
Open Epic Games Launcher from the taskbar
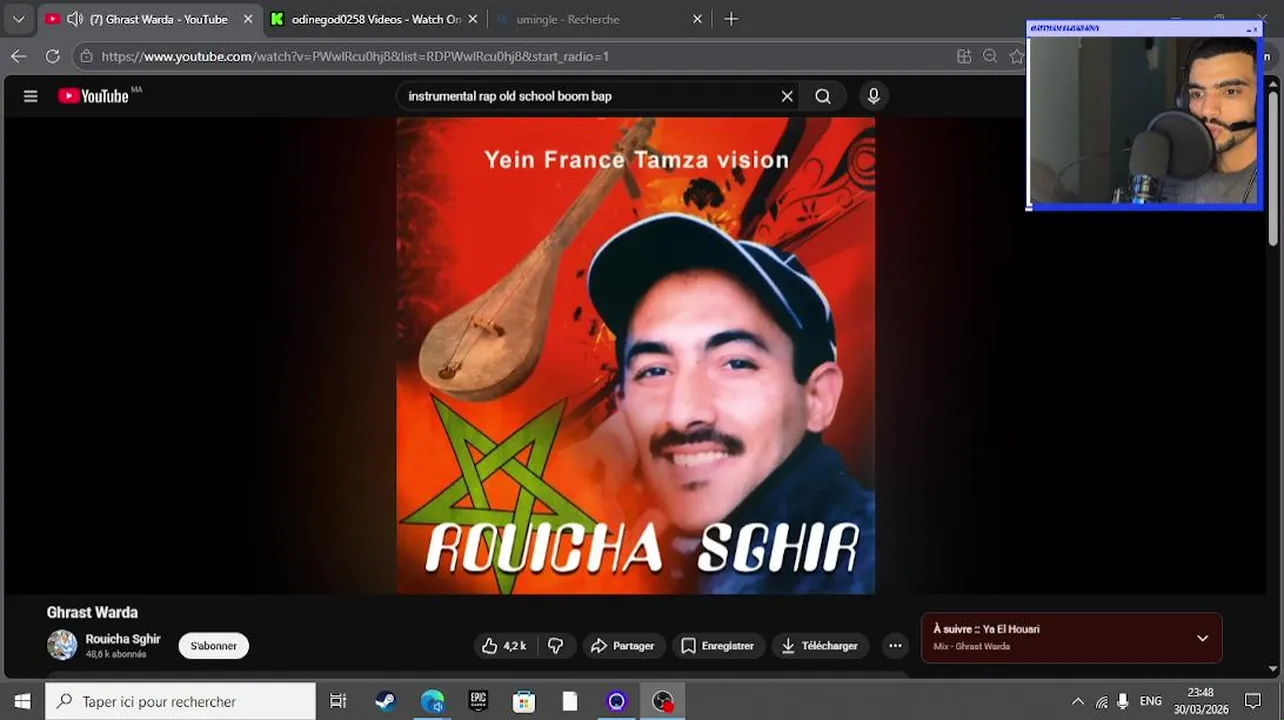[478, 701]
